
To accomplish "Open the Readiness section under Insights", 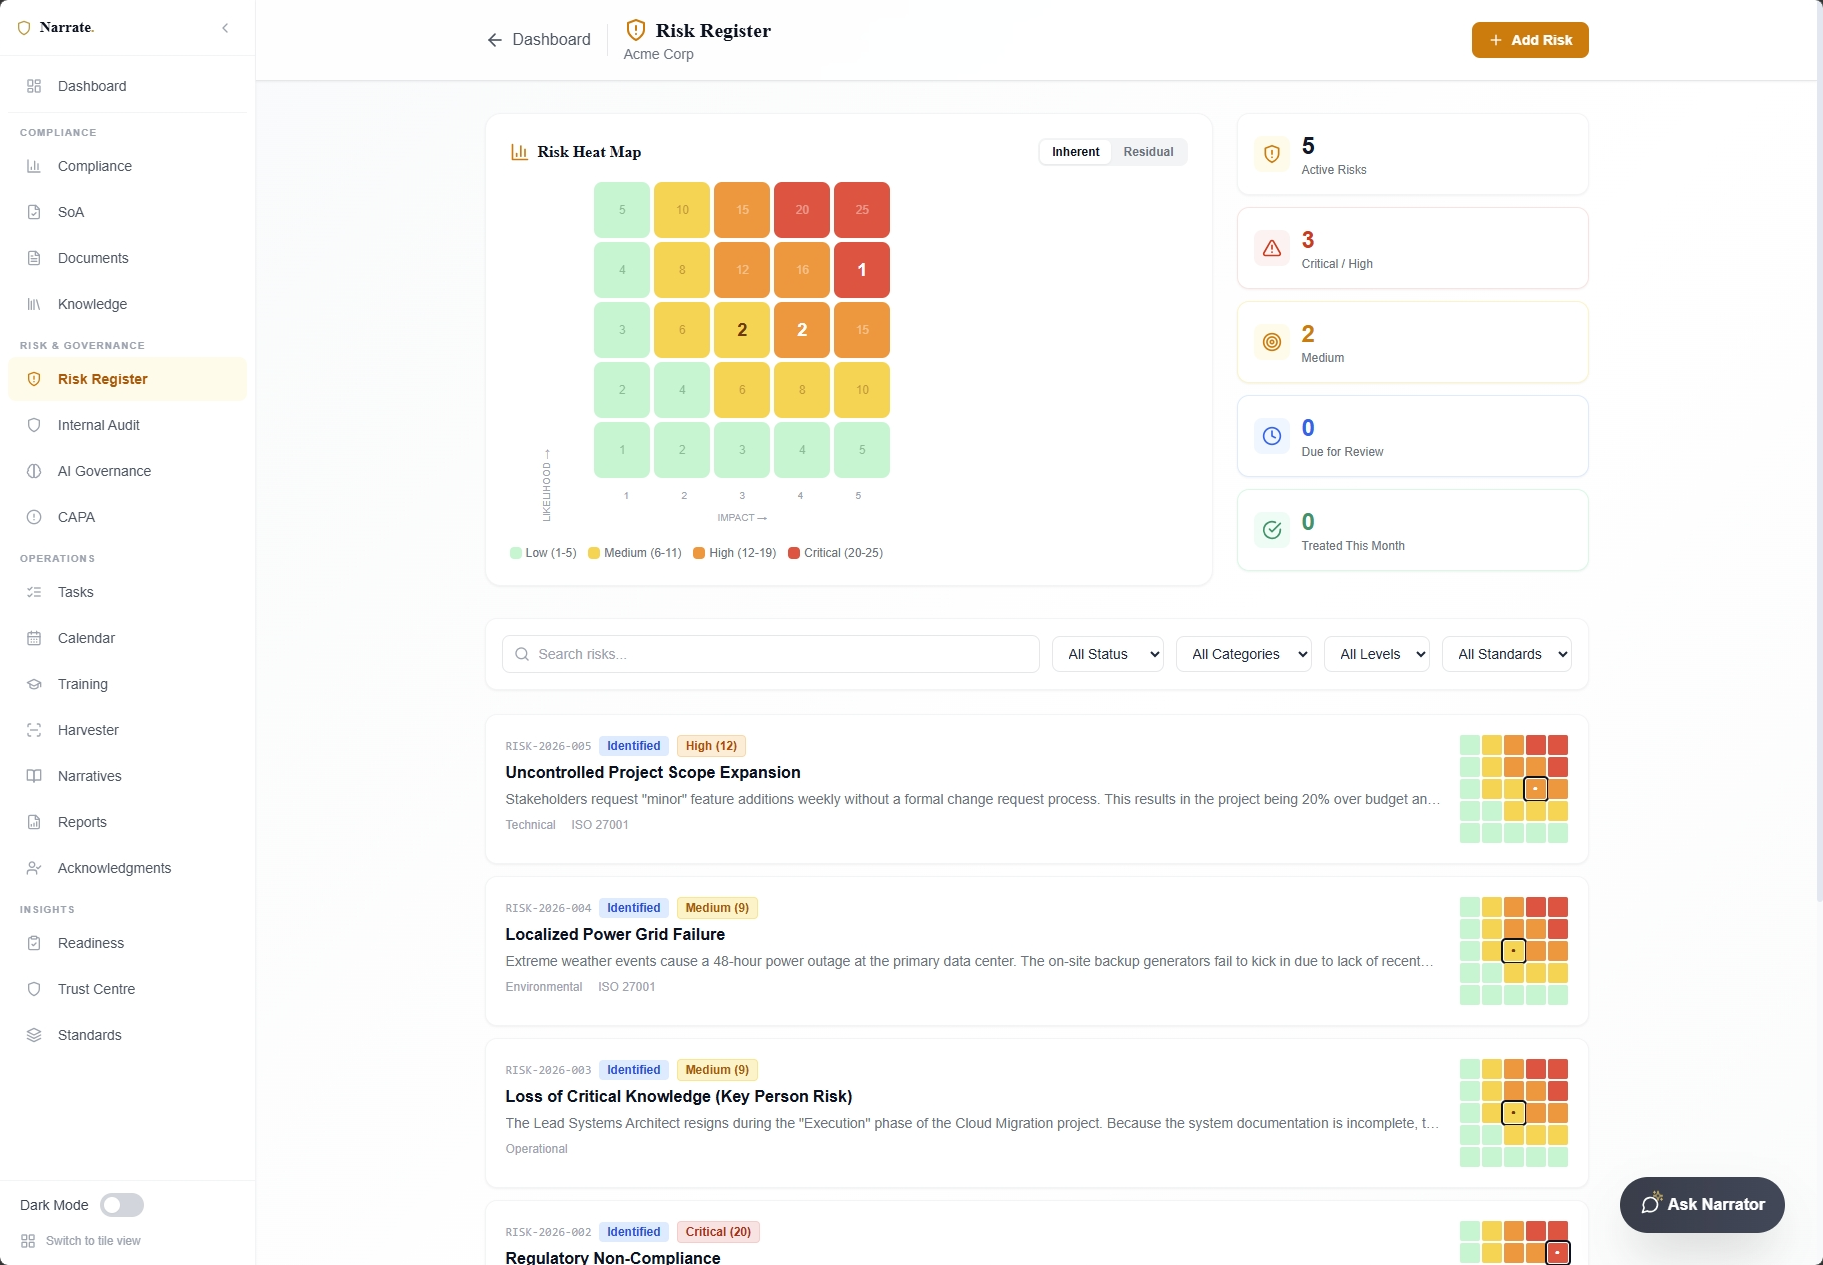I will click(90, 943).
